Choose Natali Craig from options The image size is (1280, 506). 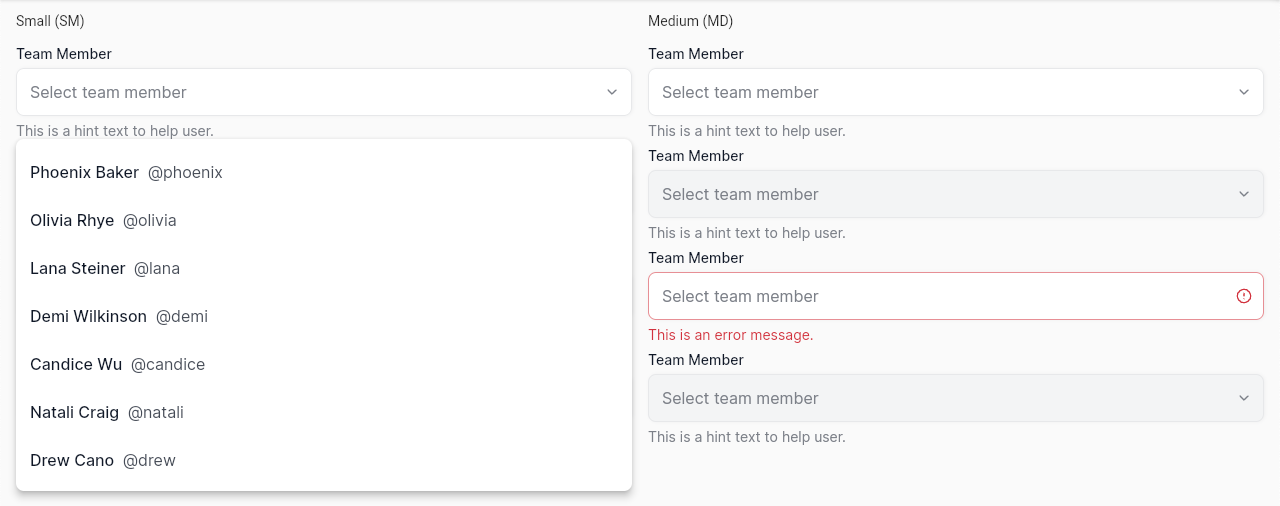tap(324, 412)
